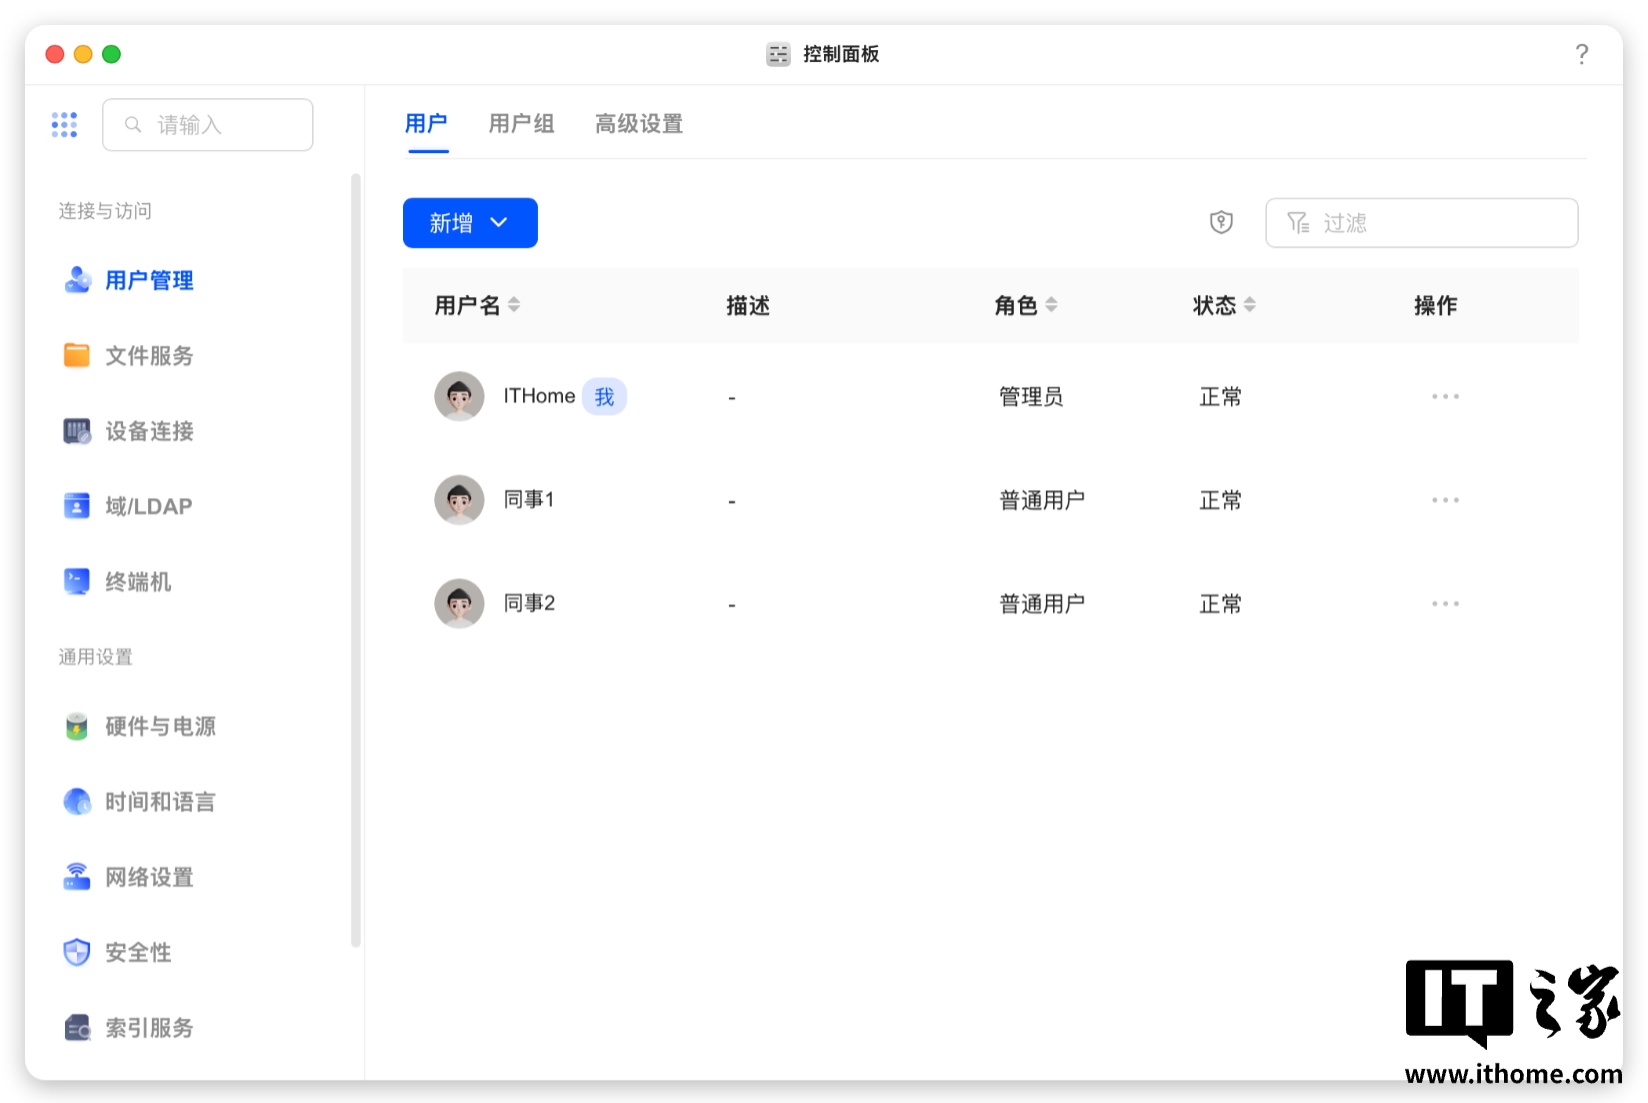The width and height of the screenshot is (1648, 1103).
Task: Click 普通用户 role for 同事1
Action: pyautogui.click(x=1042, y=500)
